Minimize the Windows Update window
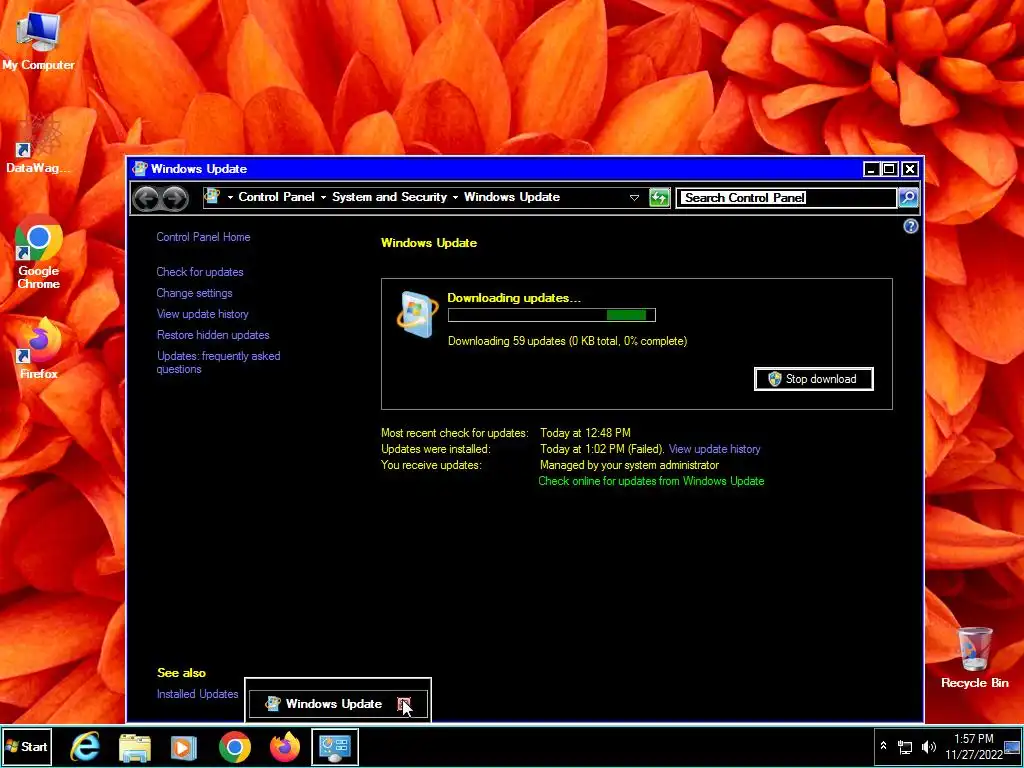The height and width of the screenshot is (768, 1024). point(871,169)
